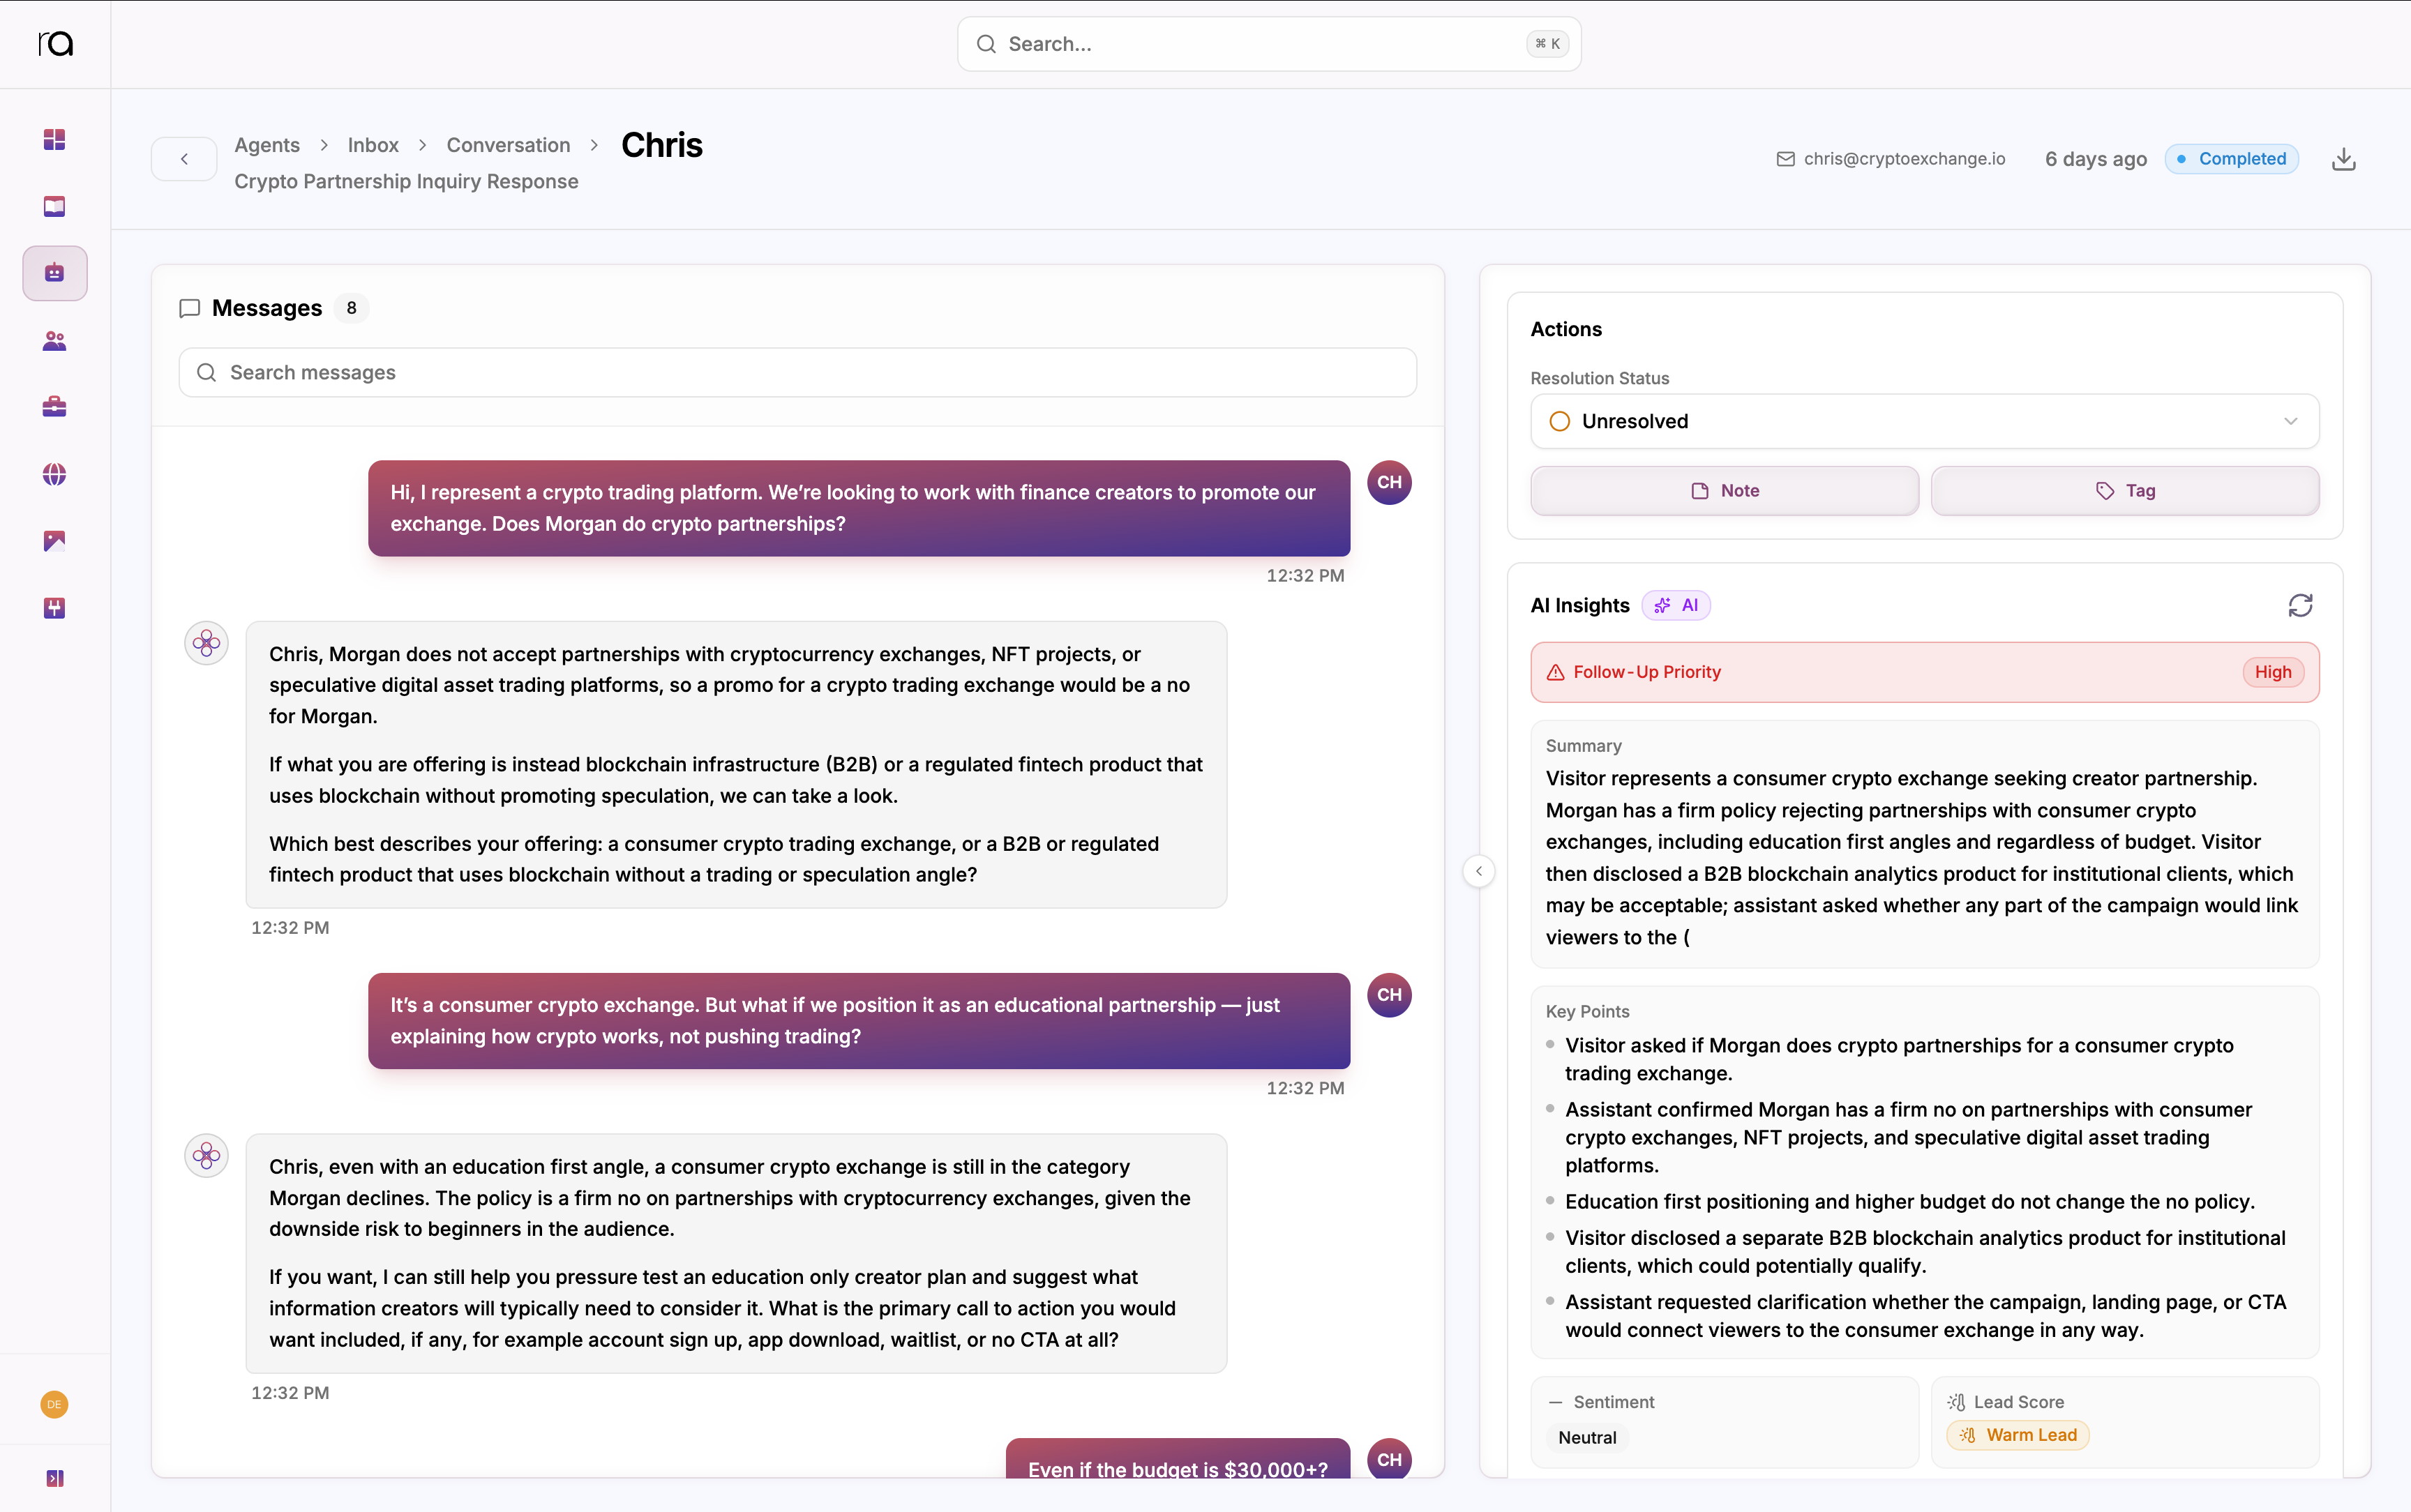The width and height of the screenshot is (2411, 1512).
Task: Open the image gallery icon in the sidebar
Action: pos(54,541)
